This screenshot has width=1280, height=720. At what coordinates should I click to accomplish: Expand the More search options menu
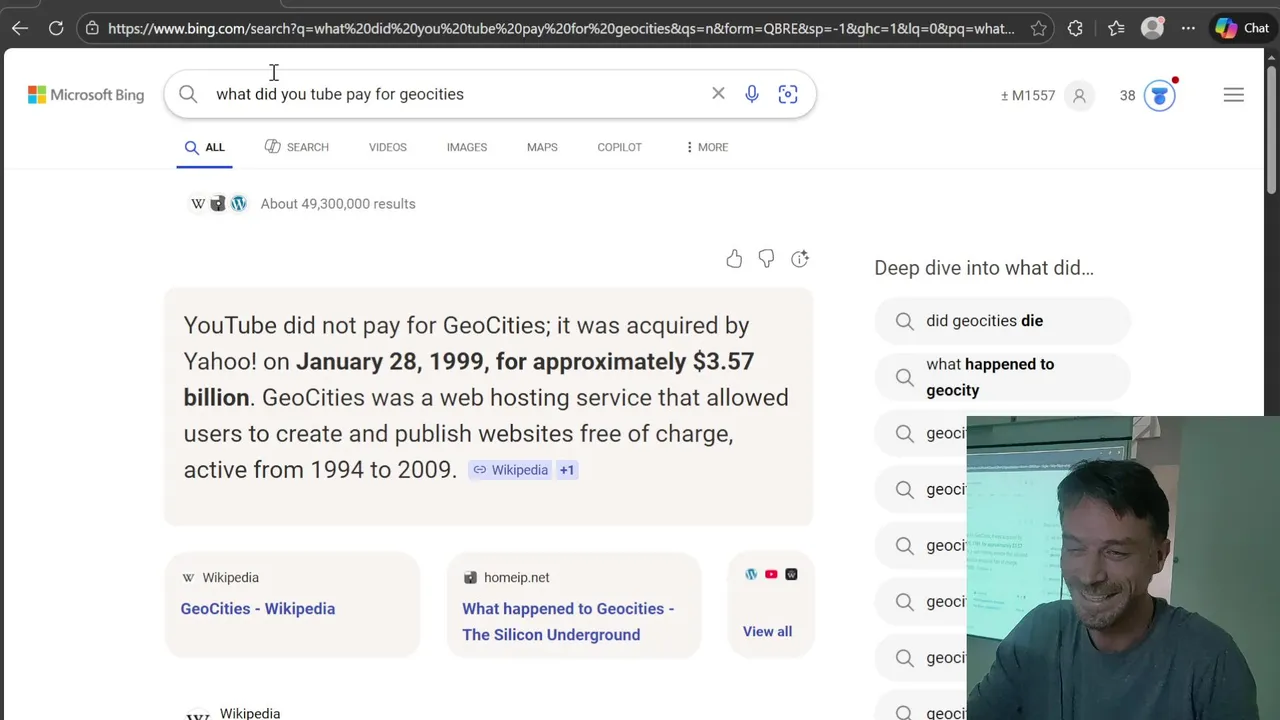click(706, 147)
